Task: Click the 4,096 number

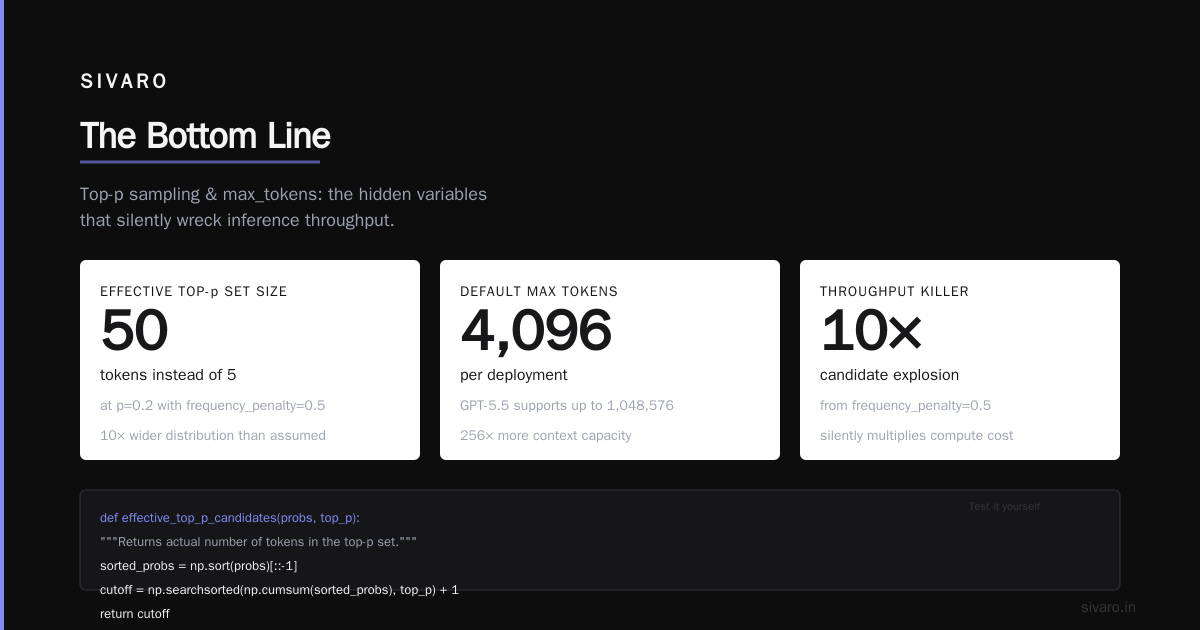Action: coord(536,331)
